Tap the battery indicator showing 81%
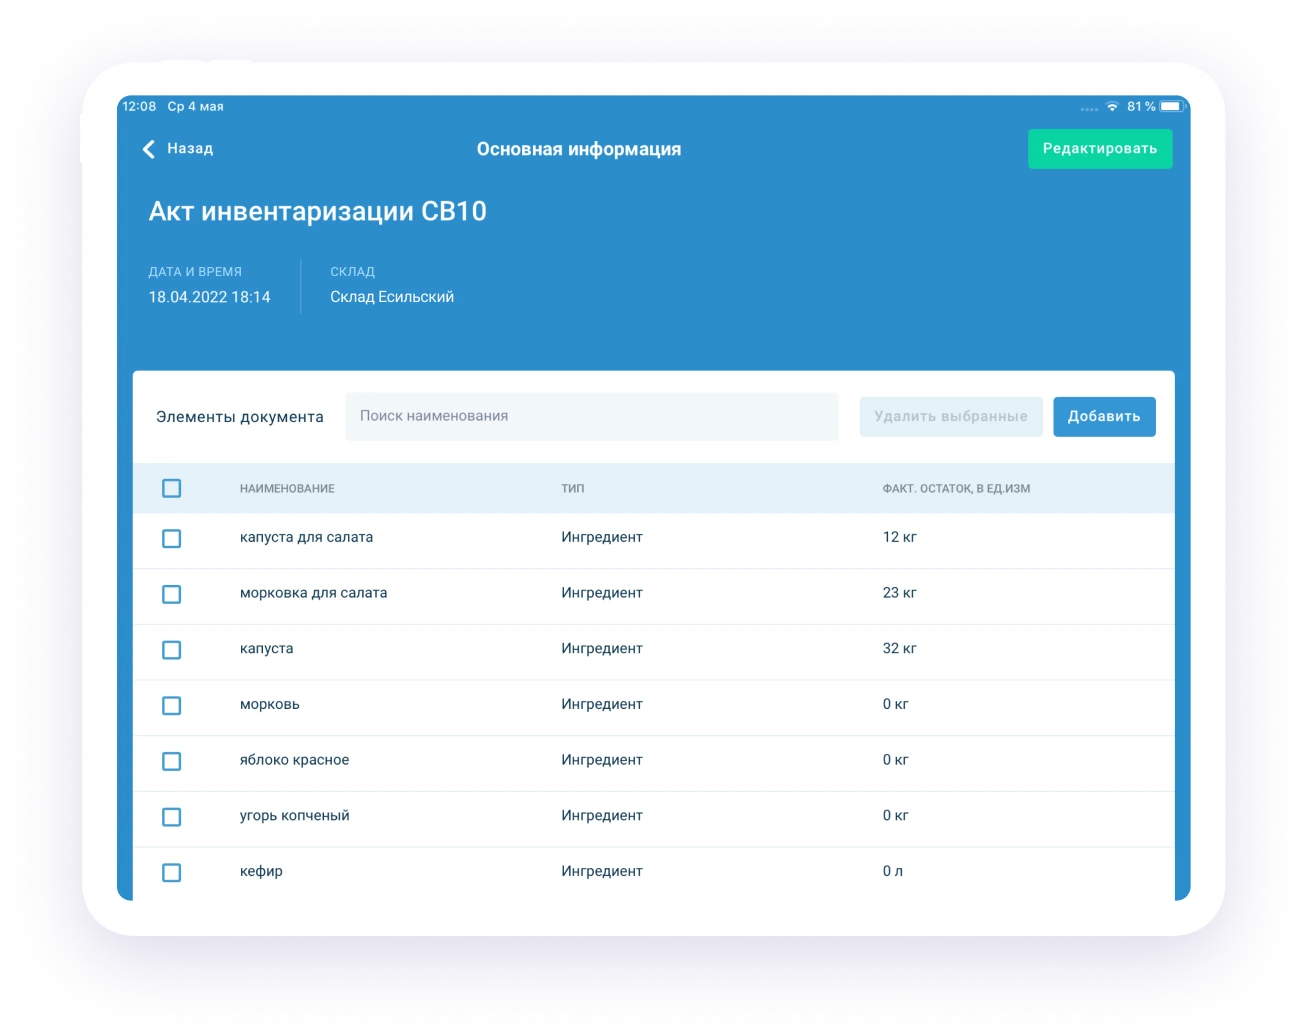1306x1036 pixels. 1168,104
